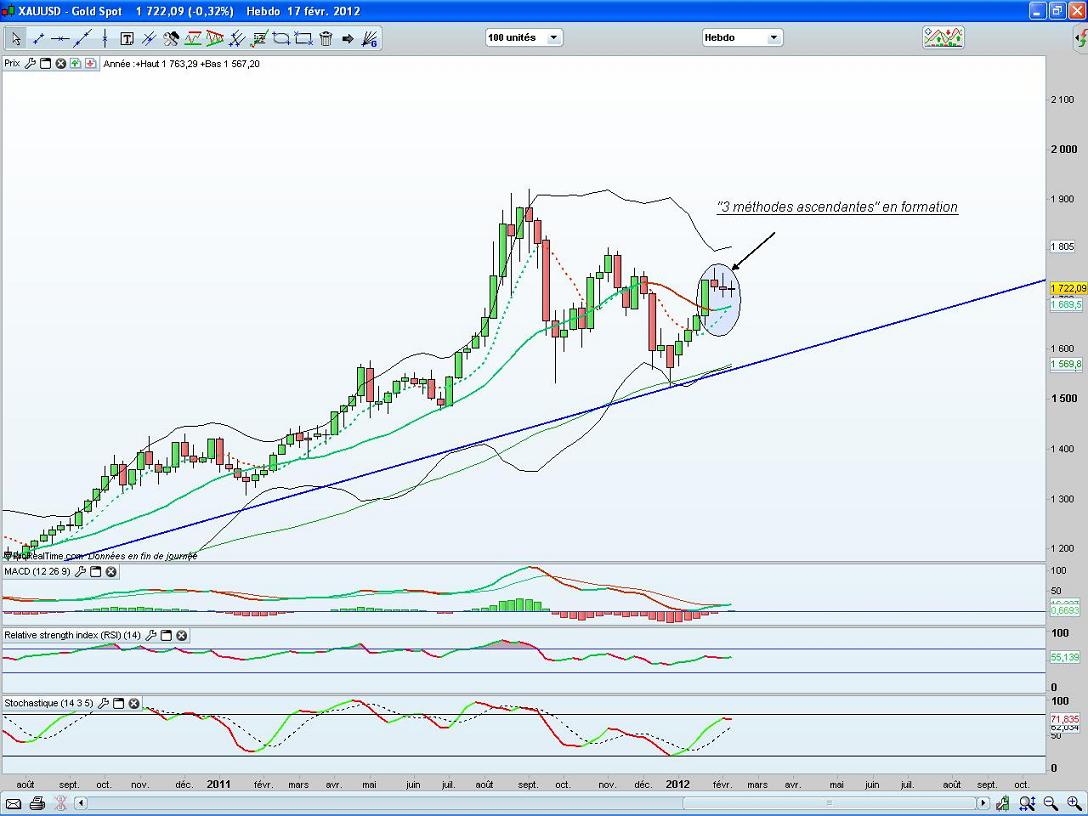Open Stochastique settings wrench
This screenshot has width=1088, height=816.
(x=103, y=703)
